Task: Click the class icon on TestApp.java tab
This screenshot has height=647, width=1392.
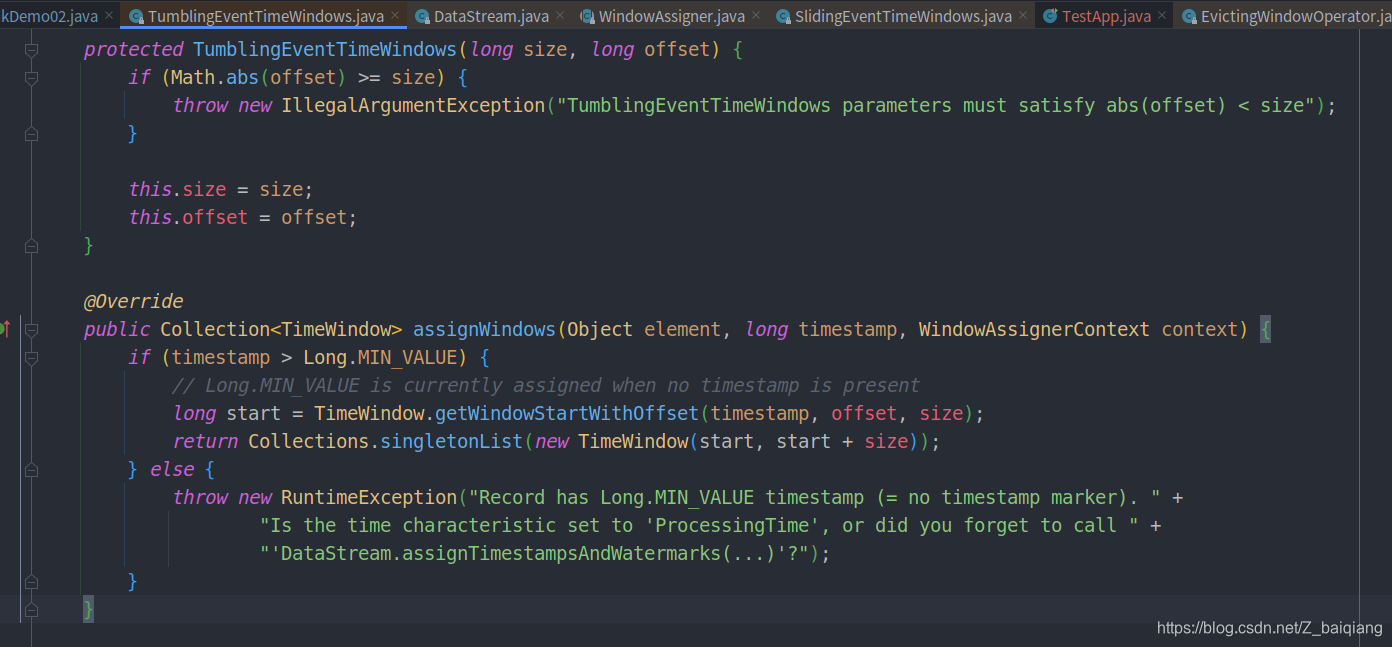Action: click(x=1050, y=16)
